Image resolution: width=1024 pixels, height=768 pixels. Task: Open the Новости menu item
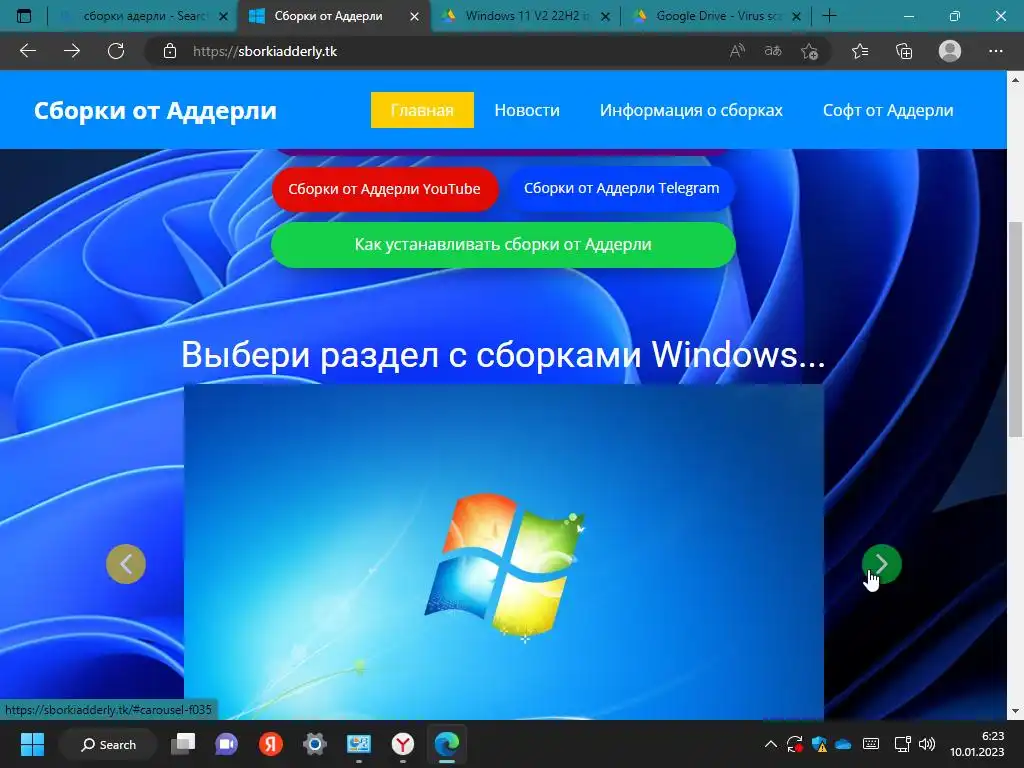click(x=527, y=110)
